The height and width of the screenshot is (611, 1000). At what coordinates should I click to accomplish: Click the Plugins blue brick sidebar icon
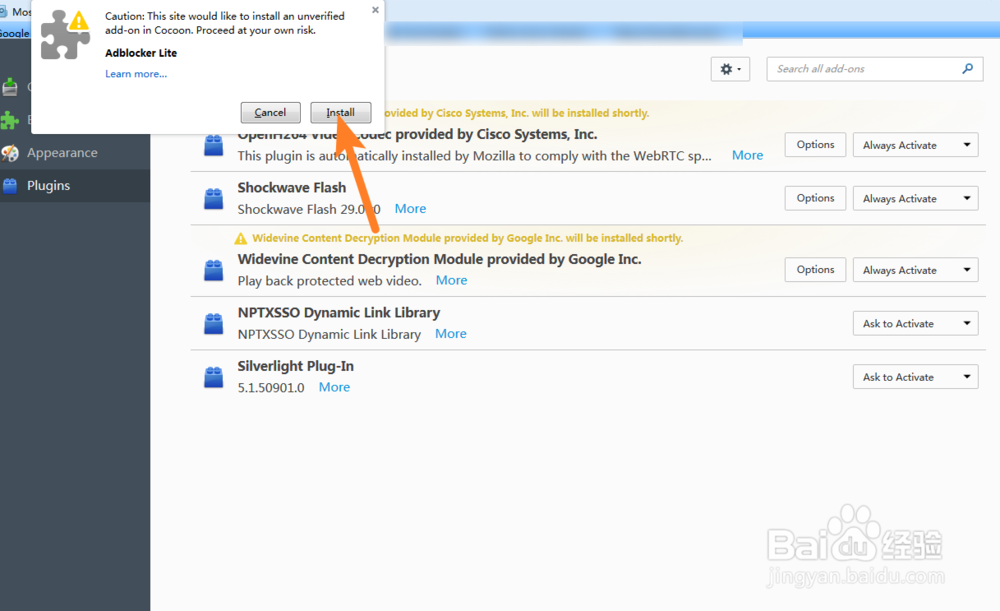(x=10, y=186)
